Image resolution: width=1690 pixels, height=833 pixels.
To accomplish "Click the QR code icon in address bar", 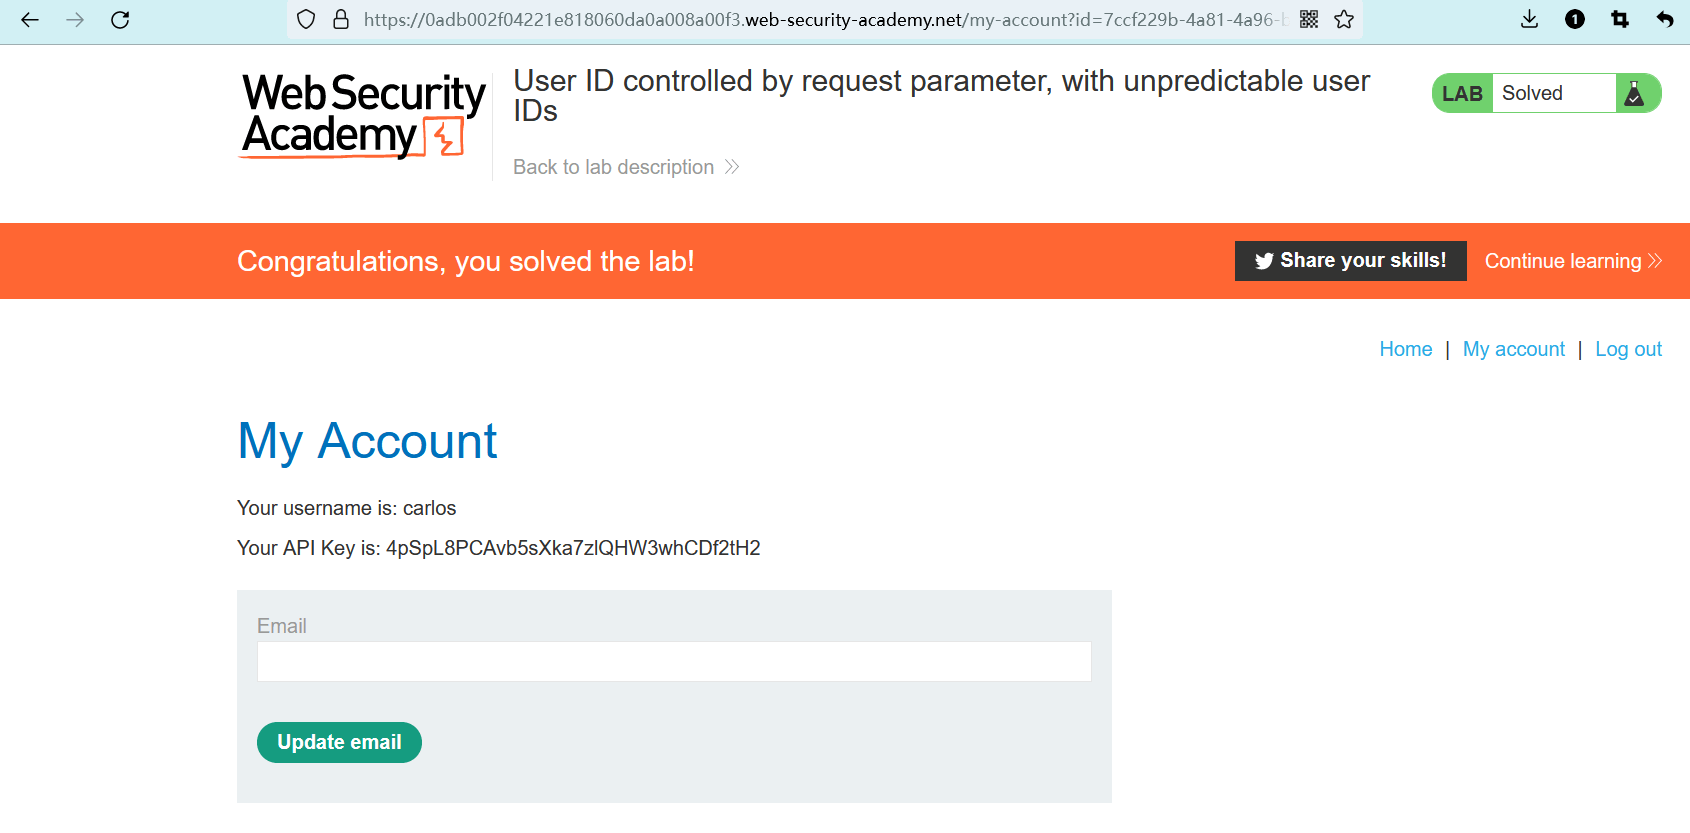I will coord(1309,20).
